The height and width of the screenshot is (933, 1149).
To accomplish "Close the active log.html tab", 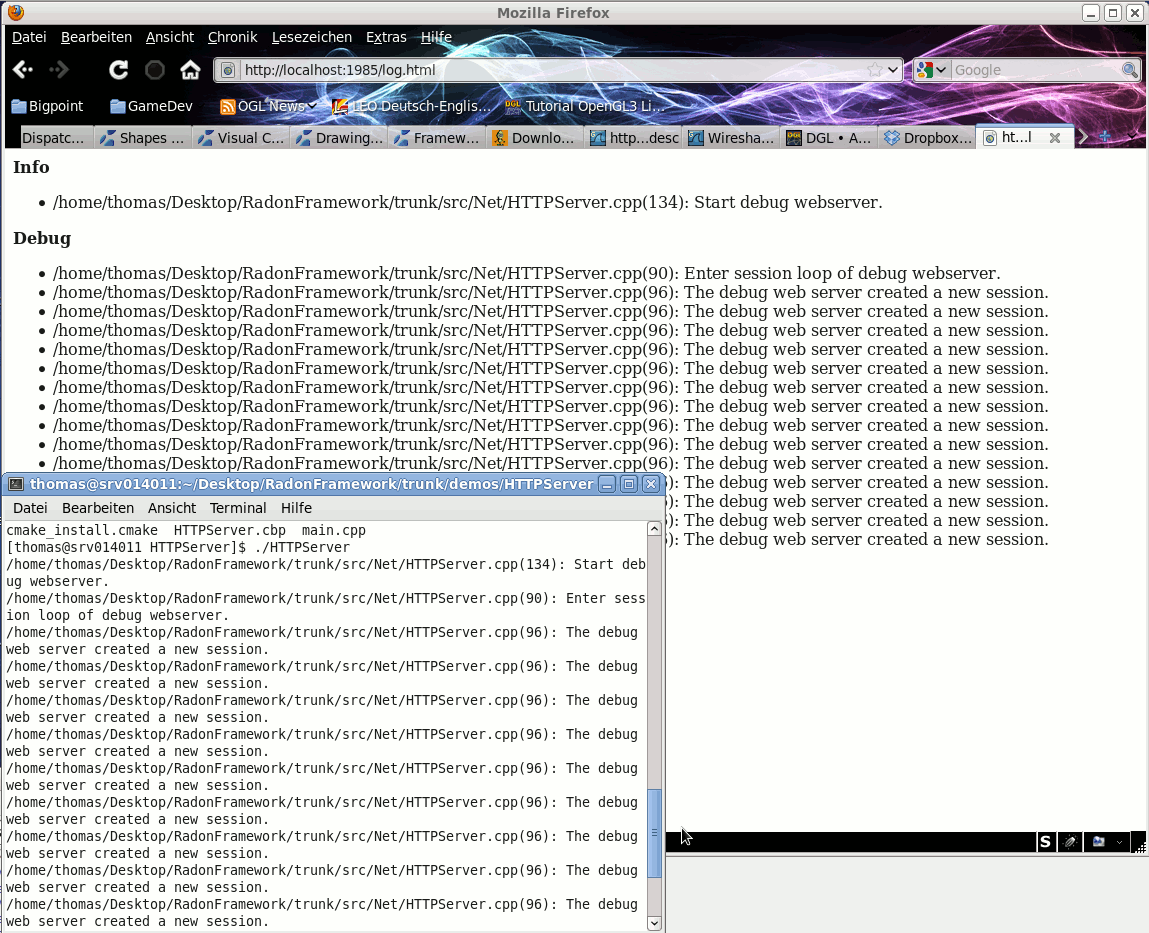I will coord(1054,138).
